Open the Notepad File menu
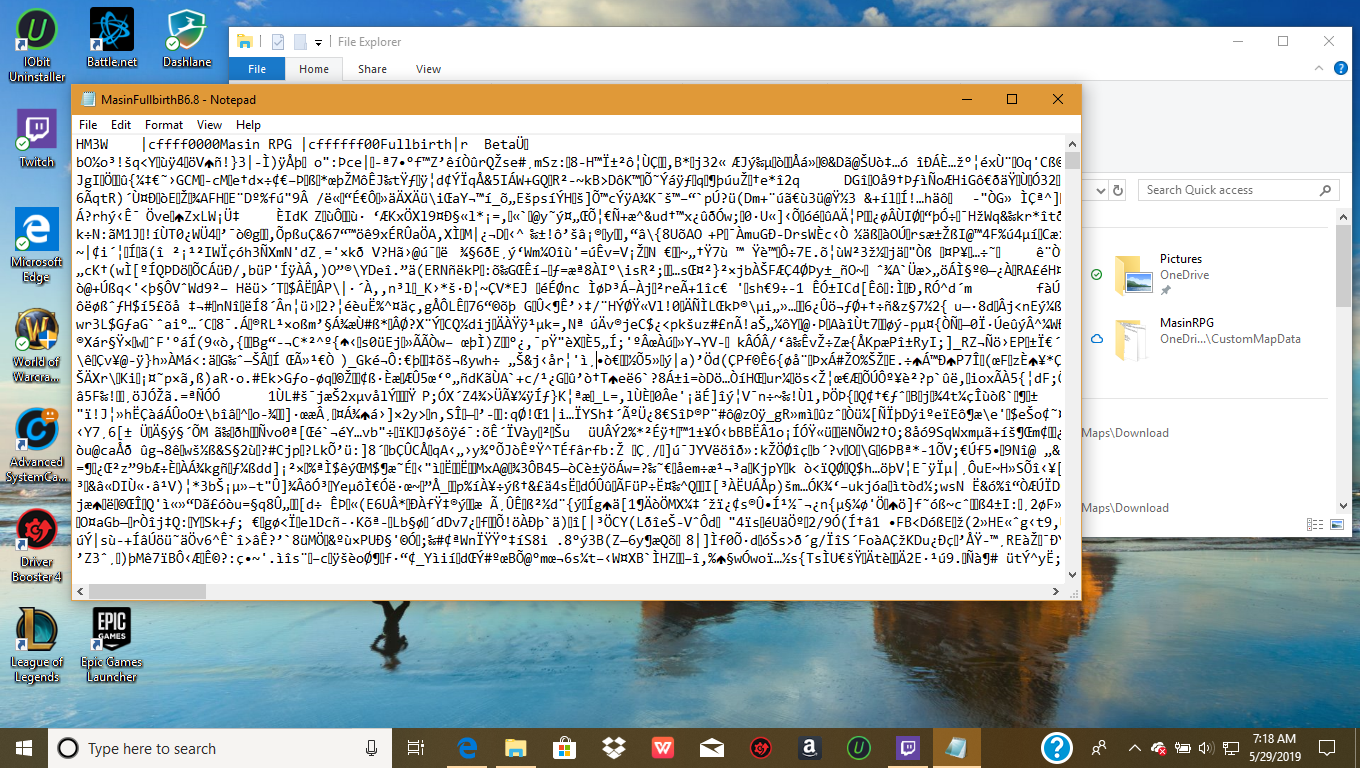 pos(88,125)
